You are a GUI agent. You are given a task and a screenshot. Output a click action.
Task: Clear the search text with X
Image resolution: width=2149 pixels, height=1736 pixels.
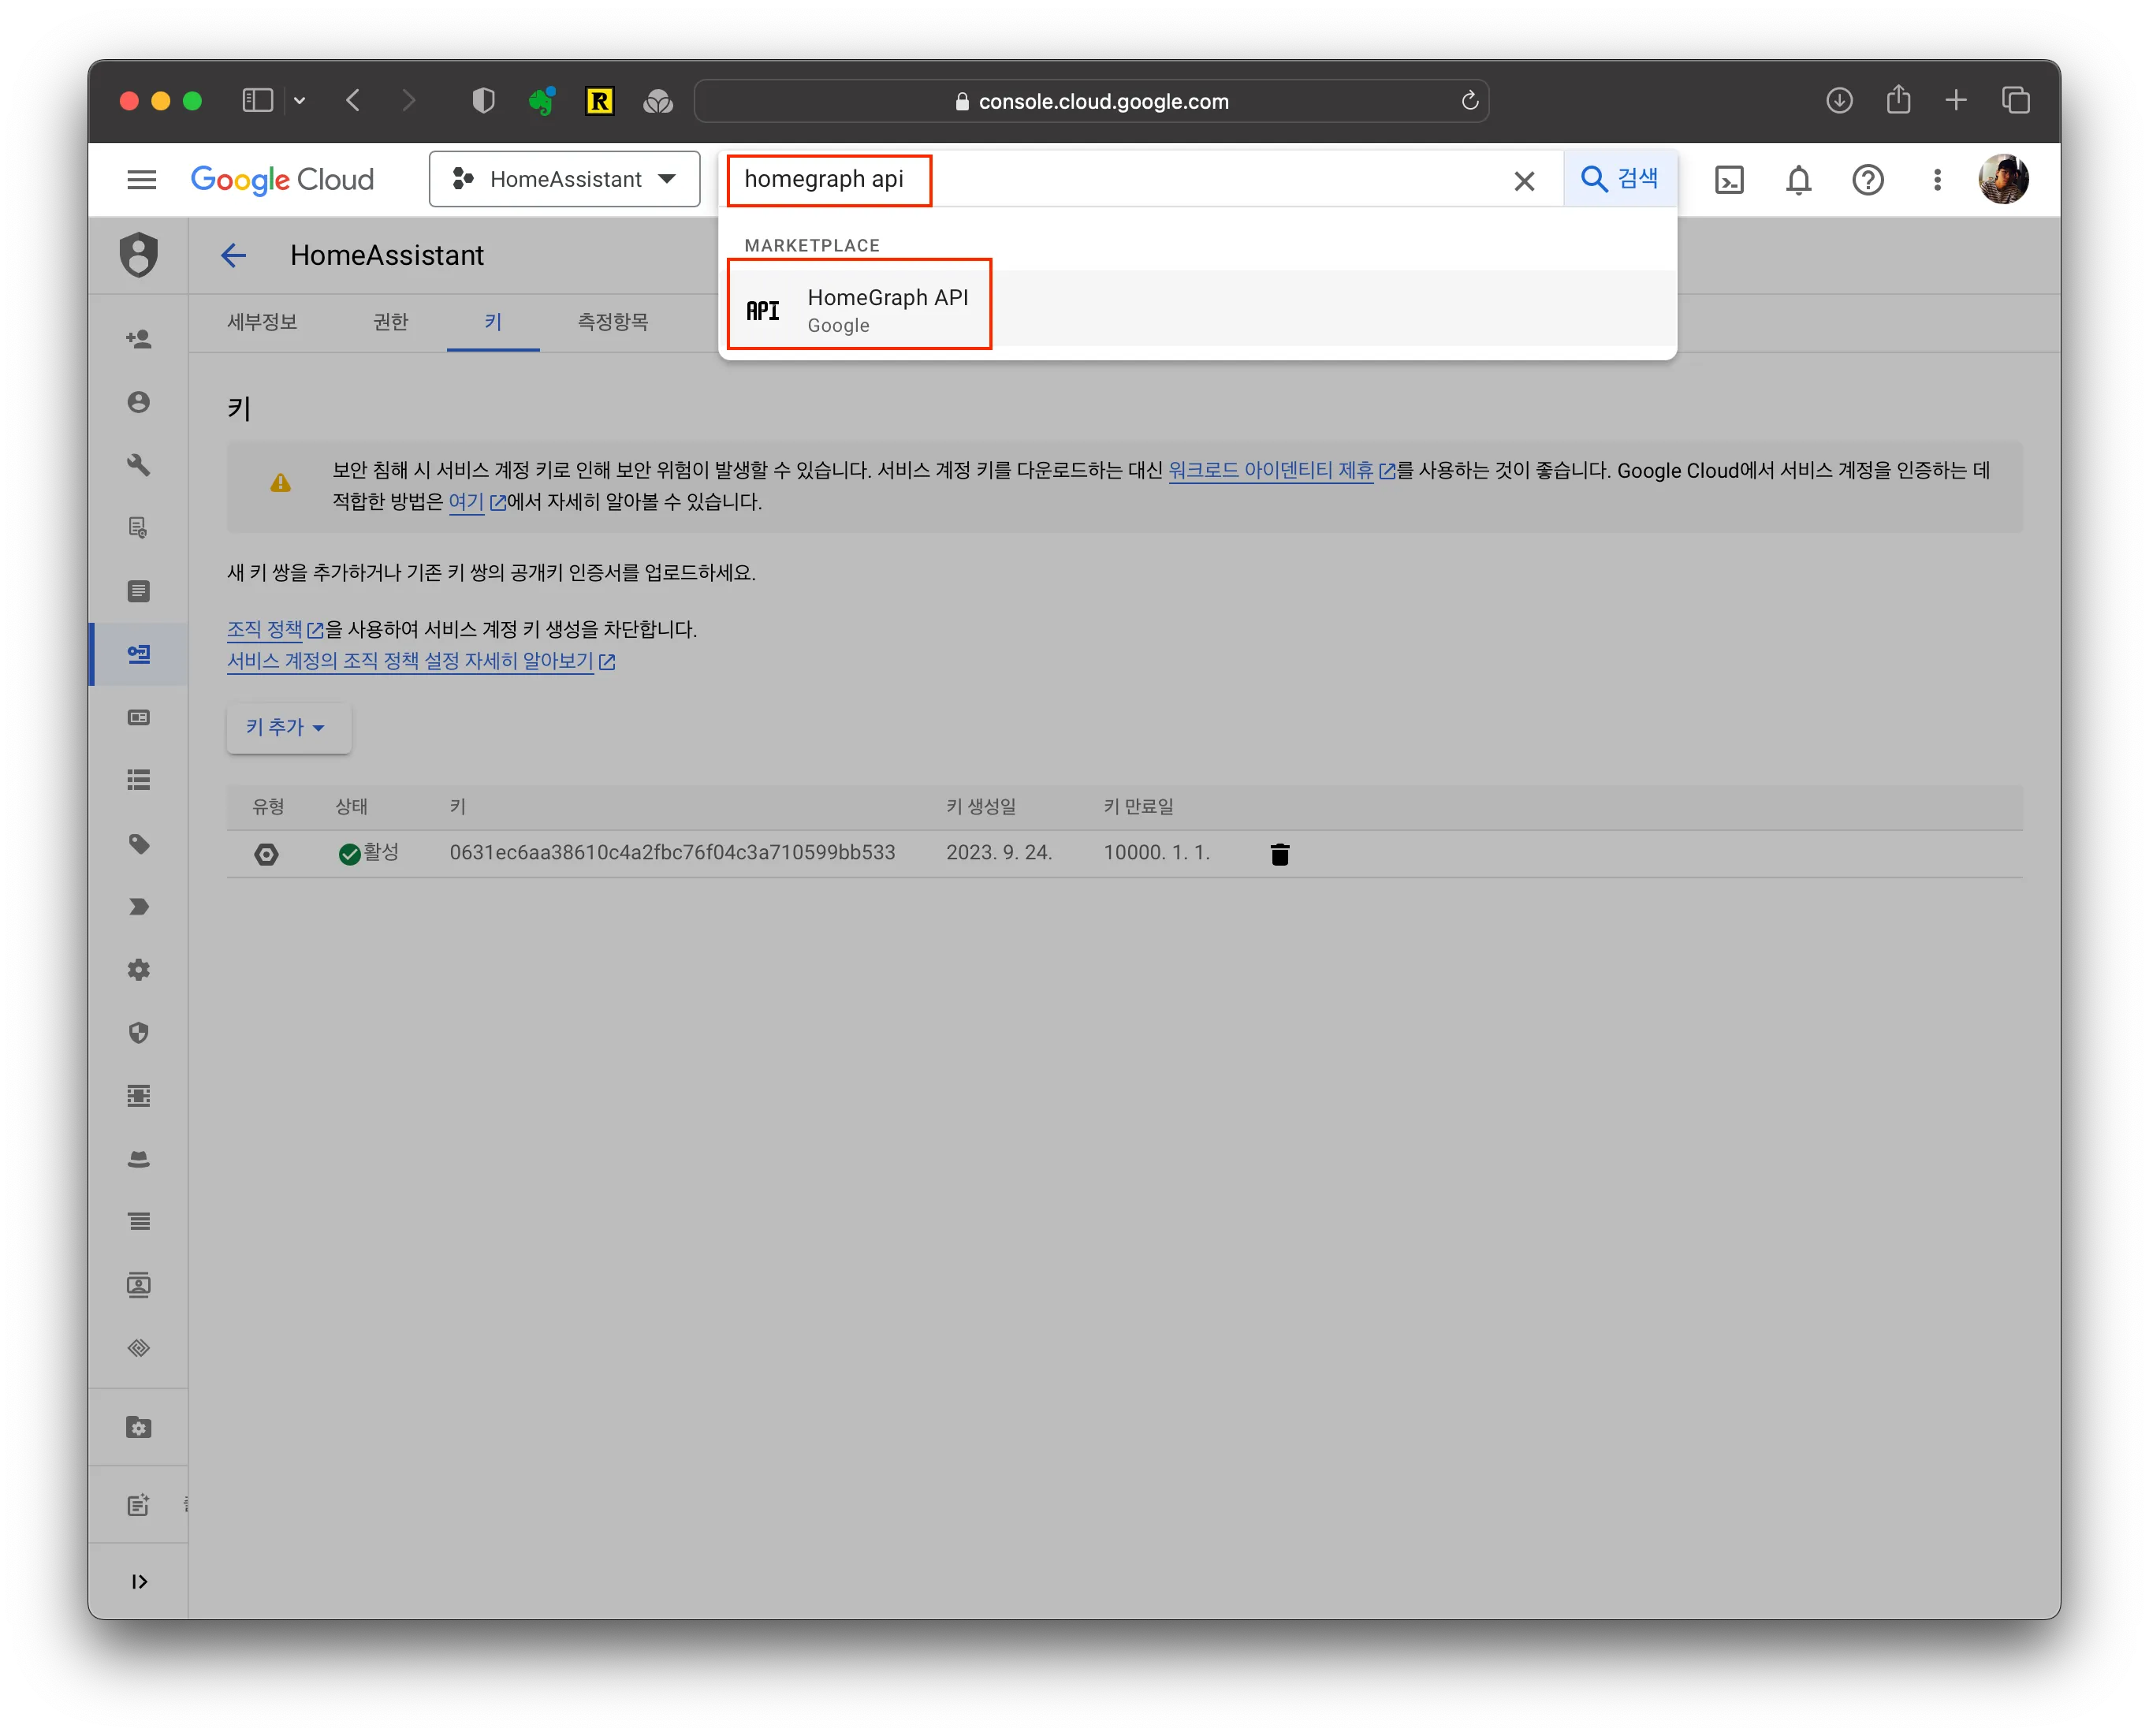[1523, 181]
